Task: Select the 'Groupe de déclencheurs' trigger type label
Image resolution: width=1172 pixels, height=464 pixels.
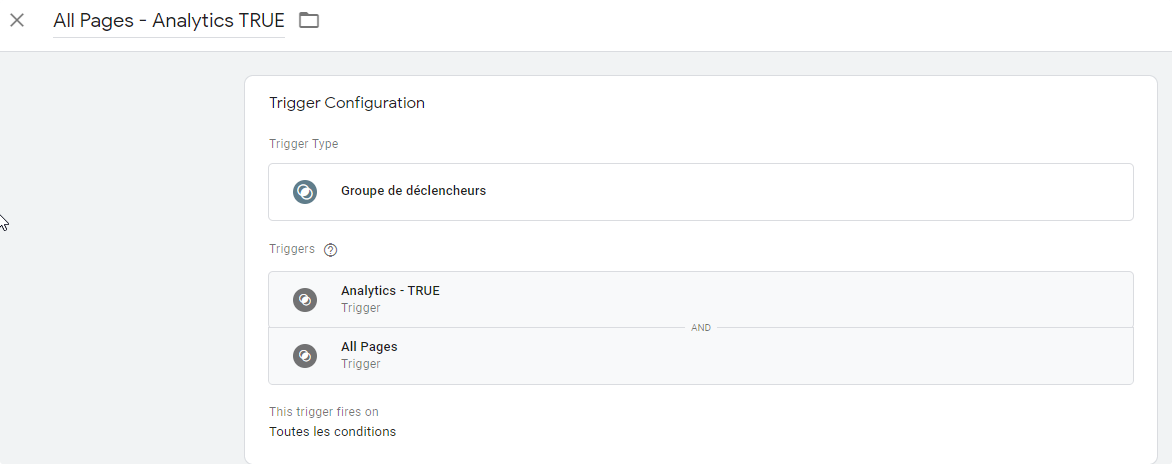Action: pos(413,191)
